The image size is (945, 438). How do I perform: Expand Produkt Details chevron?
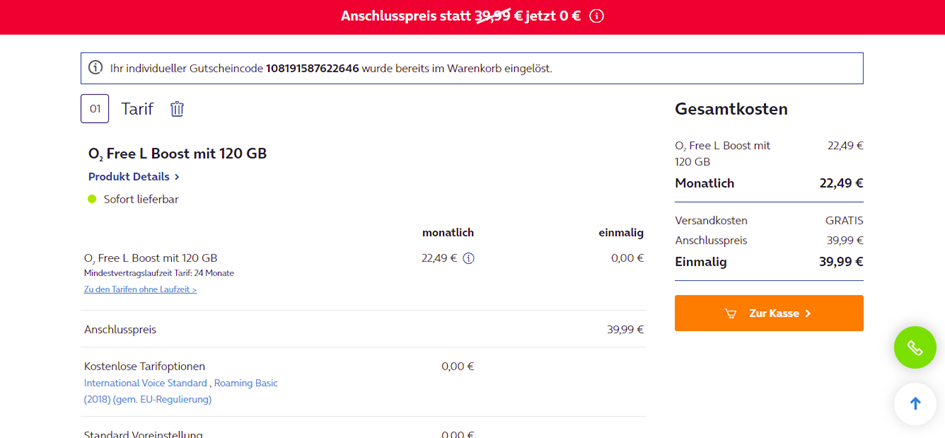tap(177, 177)
